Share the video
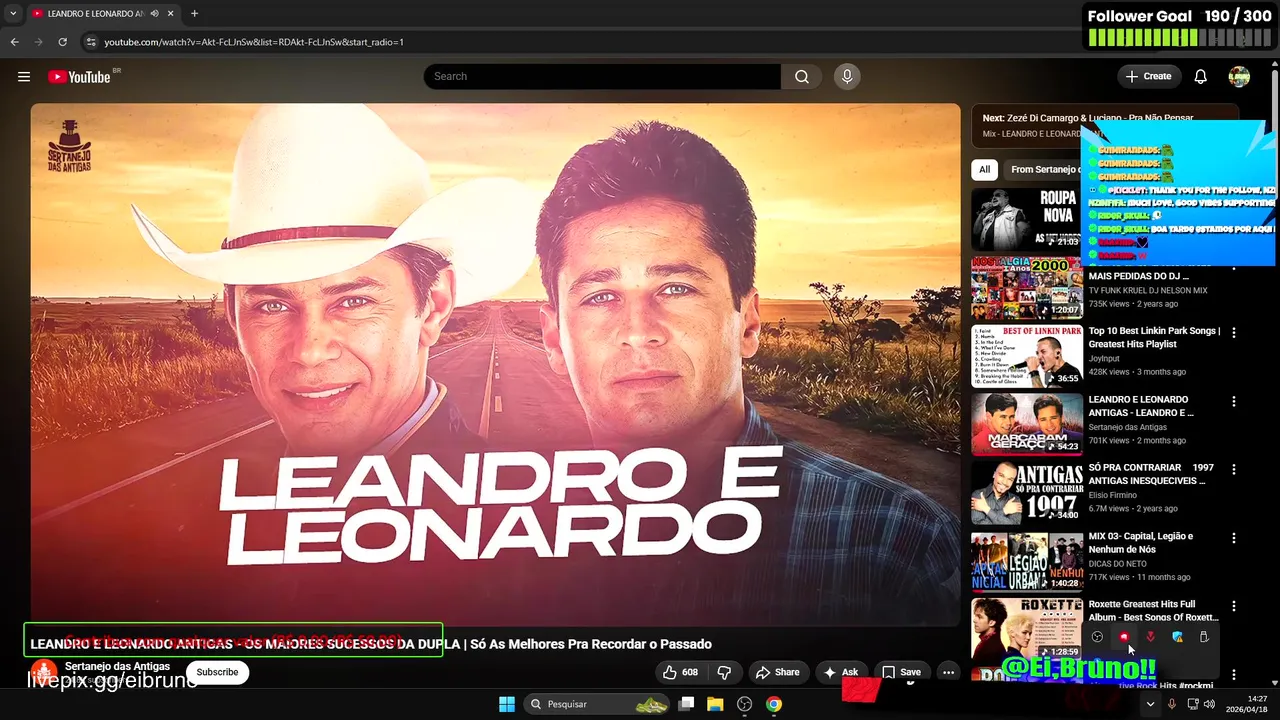1280x720 pixels. click(777, 673)
